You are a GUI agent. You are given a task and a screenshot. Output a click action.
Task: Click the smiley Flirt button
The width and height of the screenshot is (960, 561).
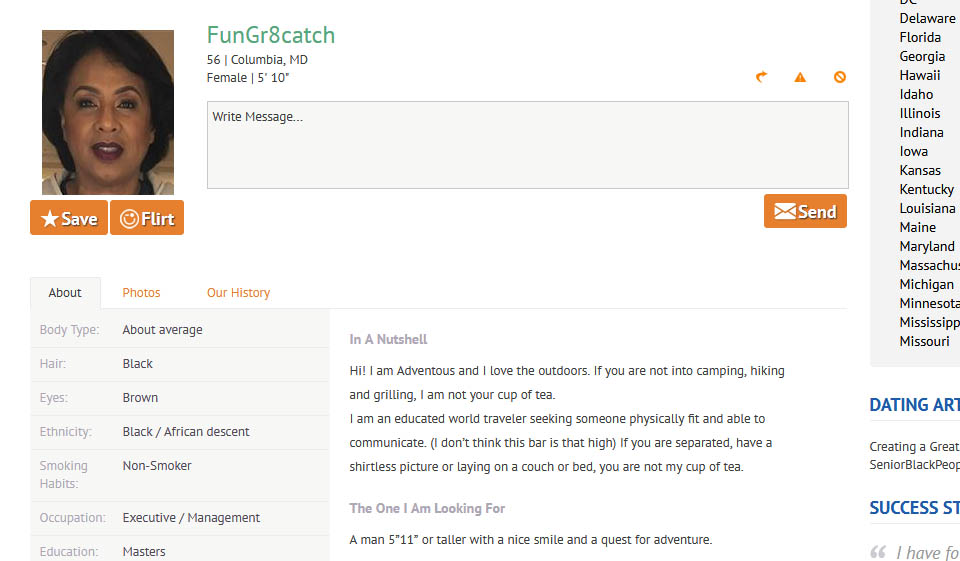(147, 218)
